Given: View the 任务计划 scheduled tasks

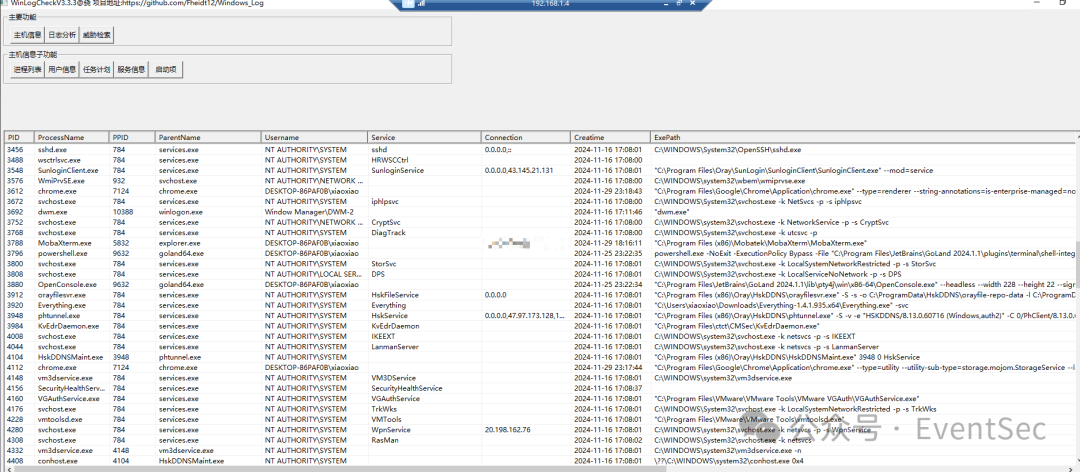Looking at the screenshot, I should (97, 70).
